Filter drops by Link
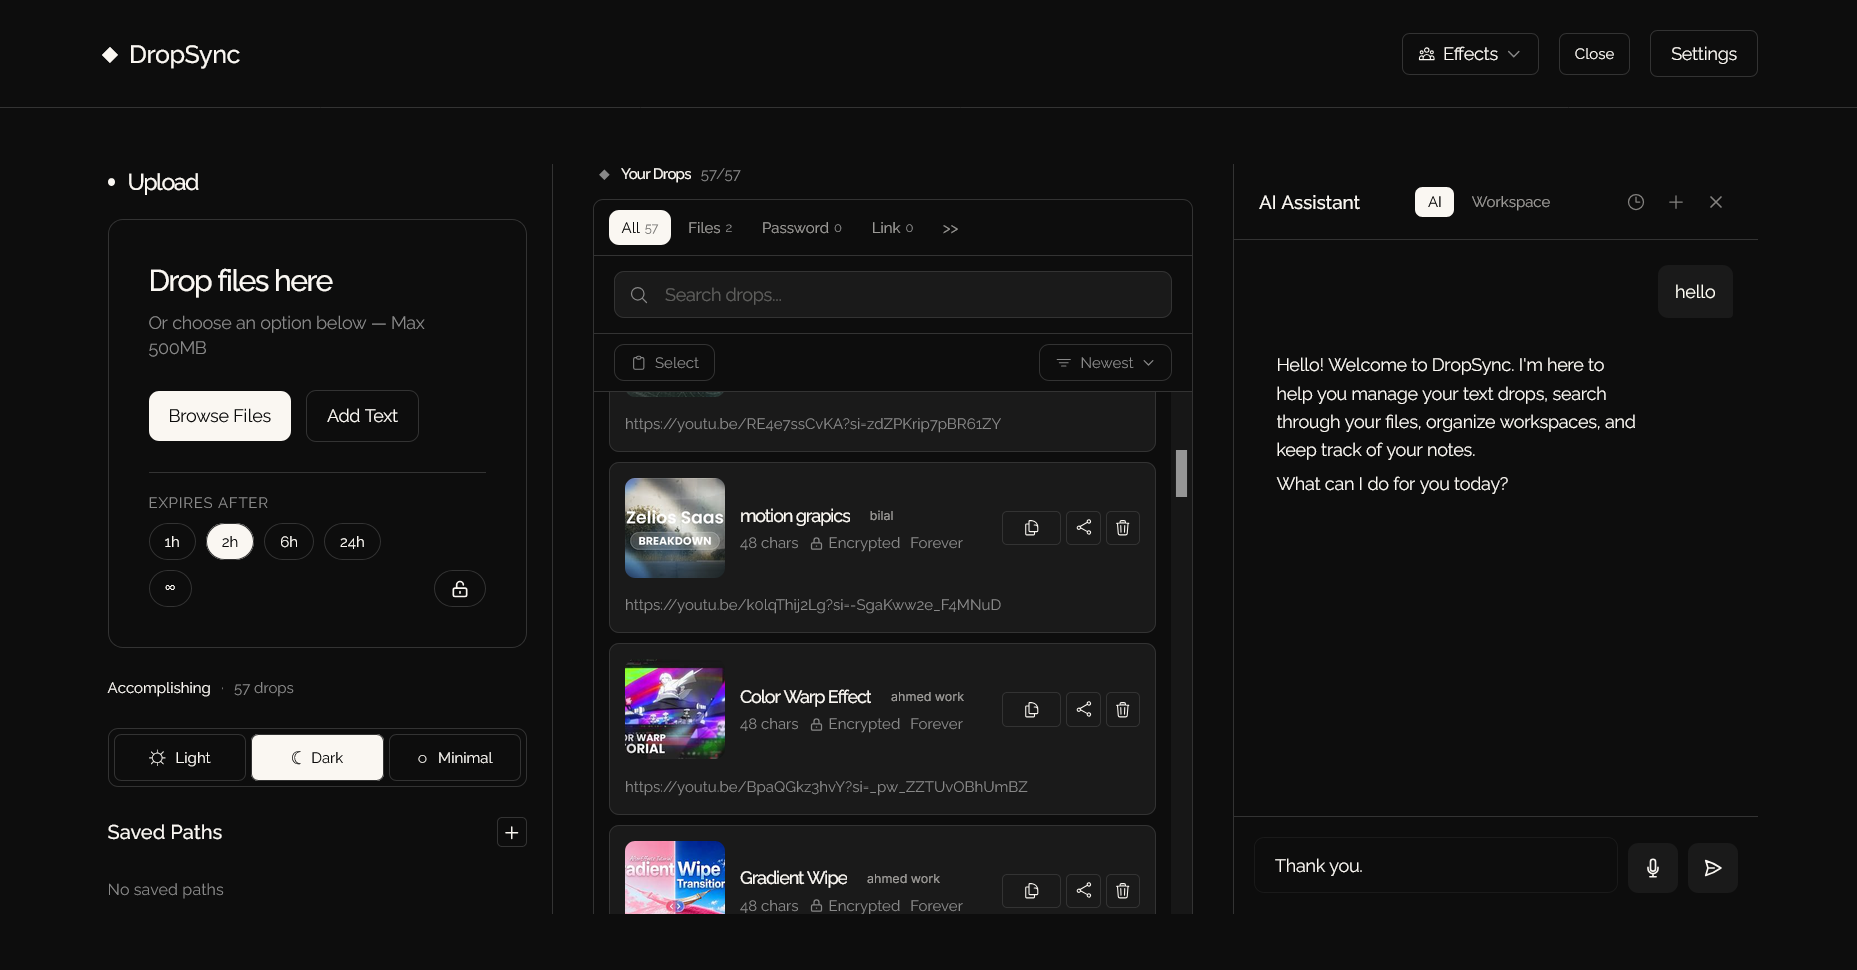This screenshot has height=970, width=1857. tap(892, 228)
